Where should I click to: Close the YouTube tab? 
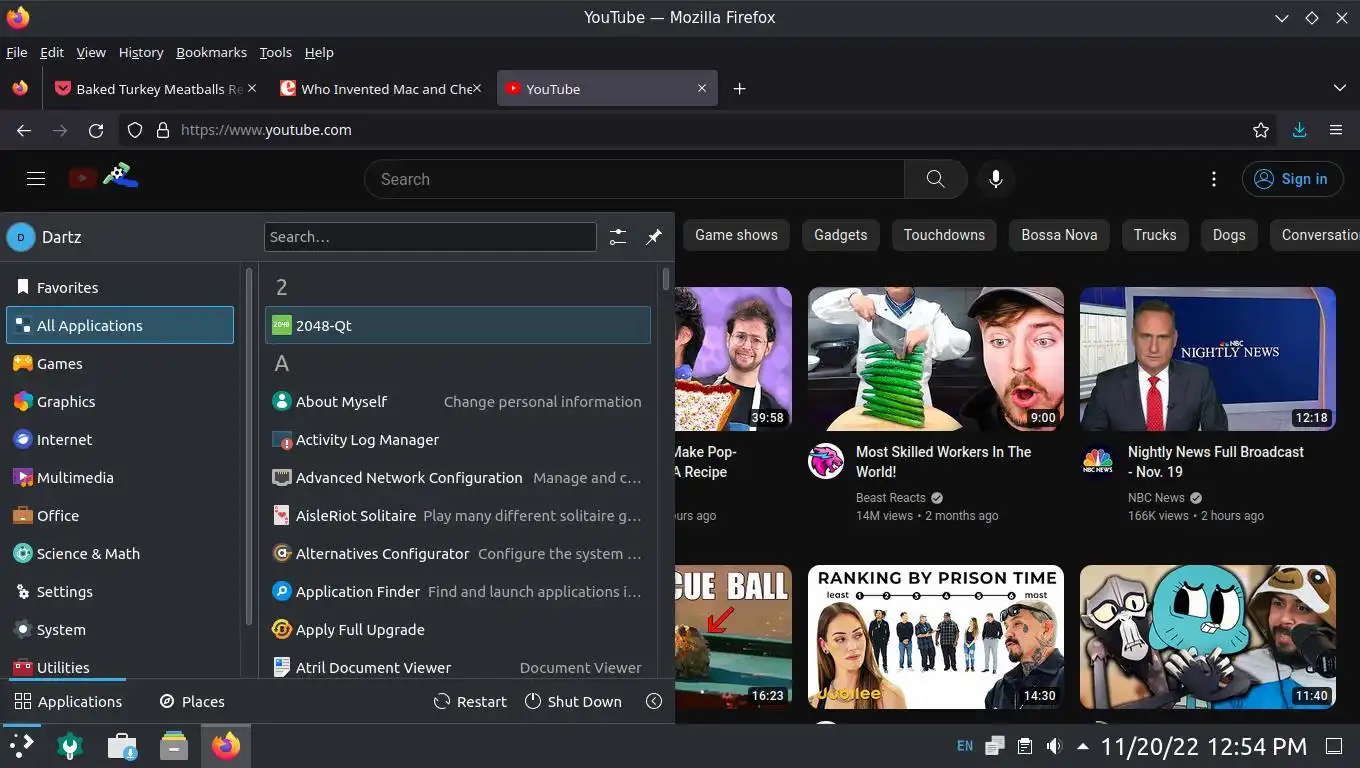click(702, 89)
